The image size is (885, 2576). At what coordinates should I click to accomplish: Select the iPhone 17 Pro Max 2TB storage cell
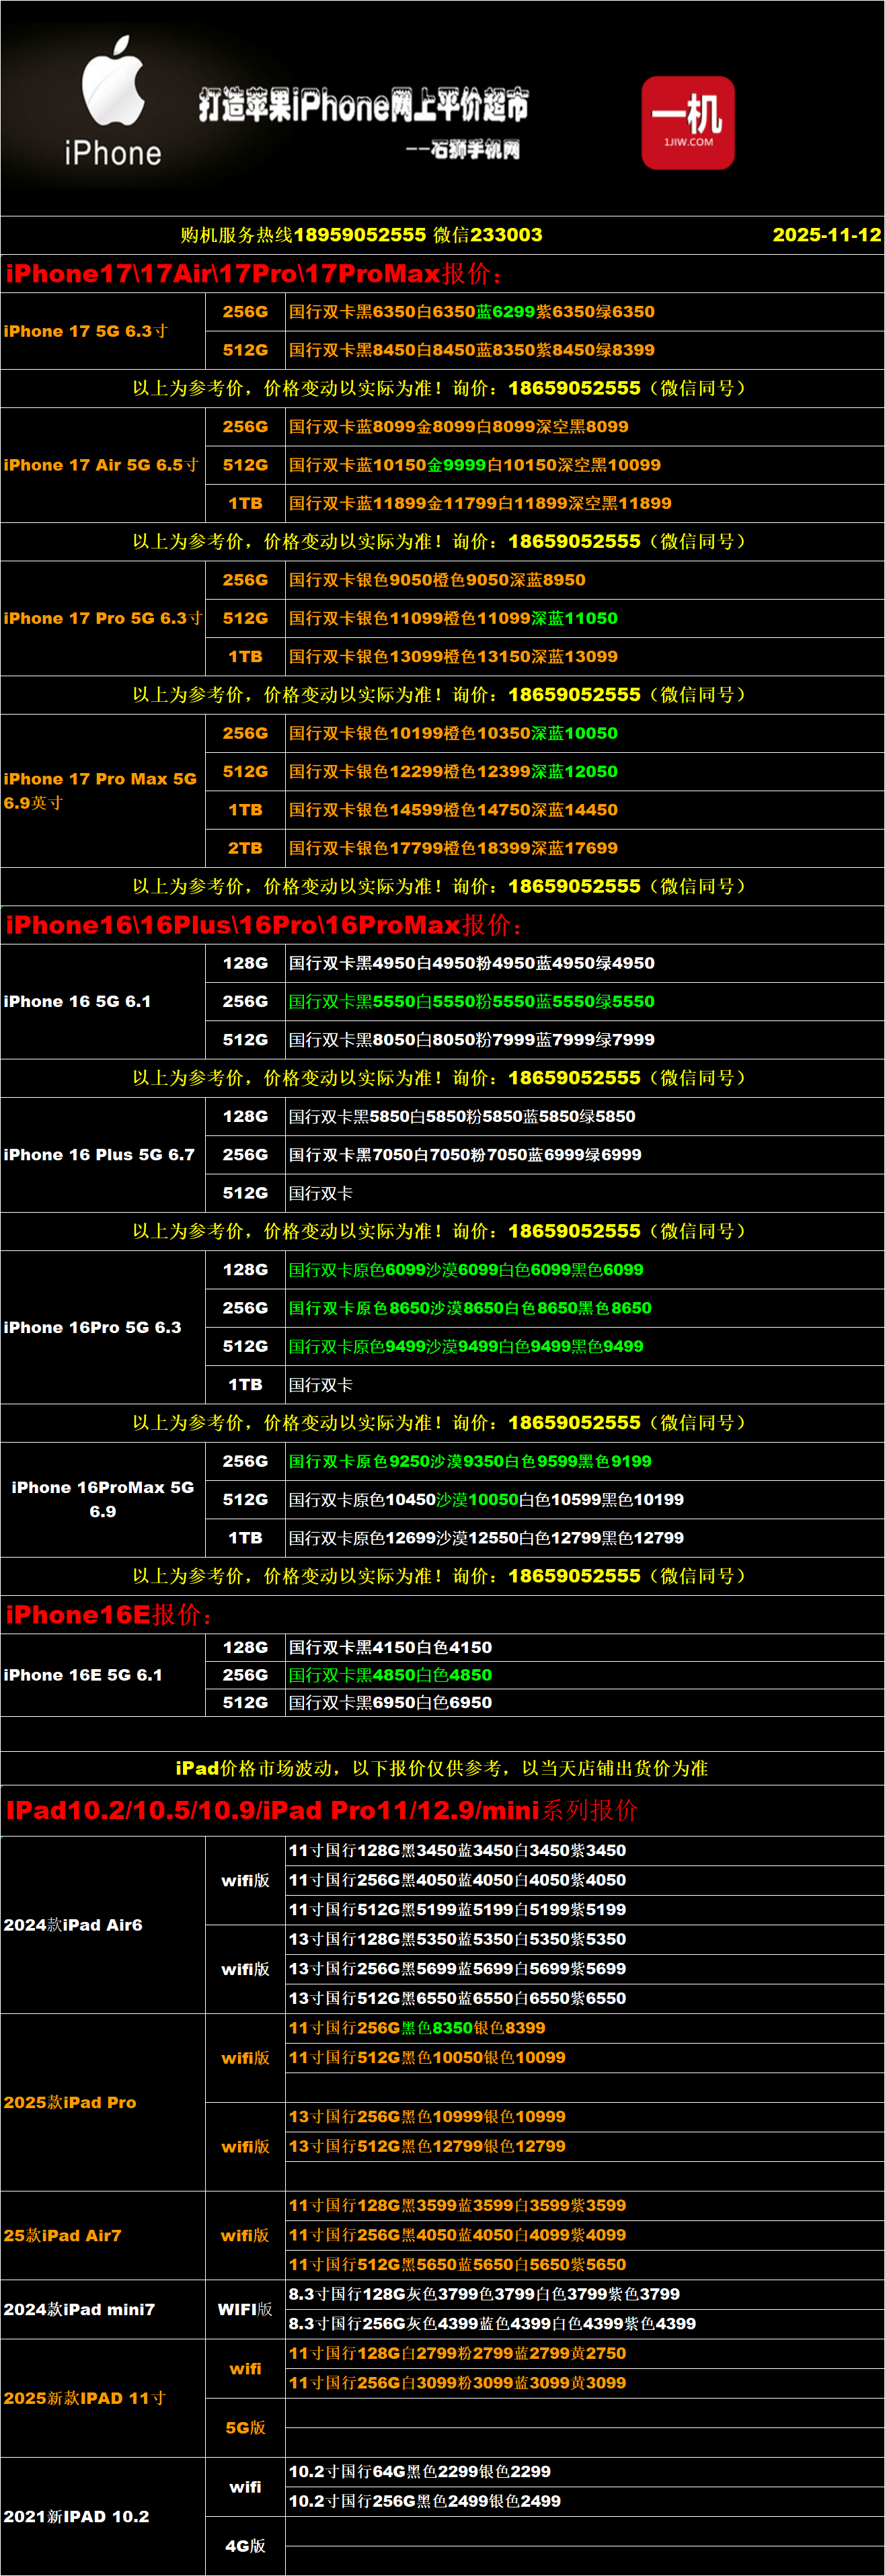pyautogui.click(x=245, y=848)
